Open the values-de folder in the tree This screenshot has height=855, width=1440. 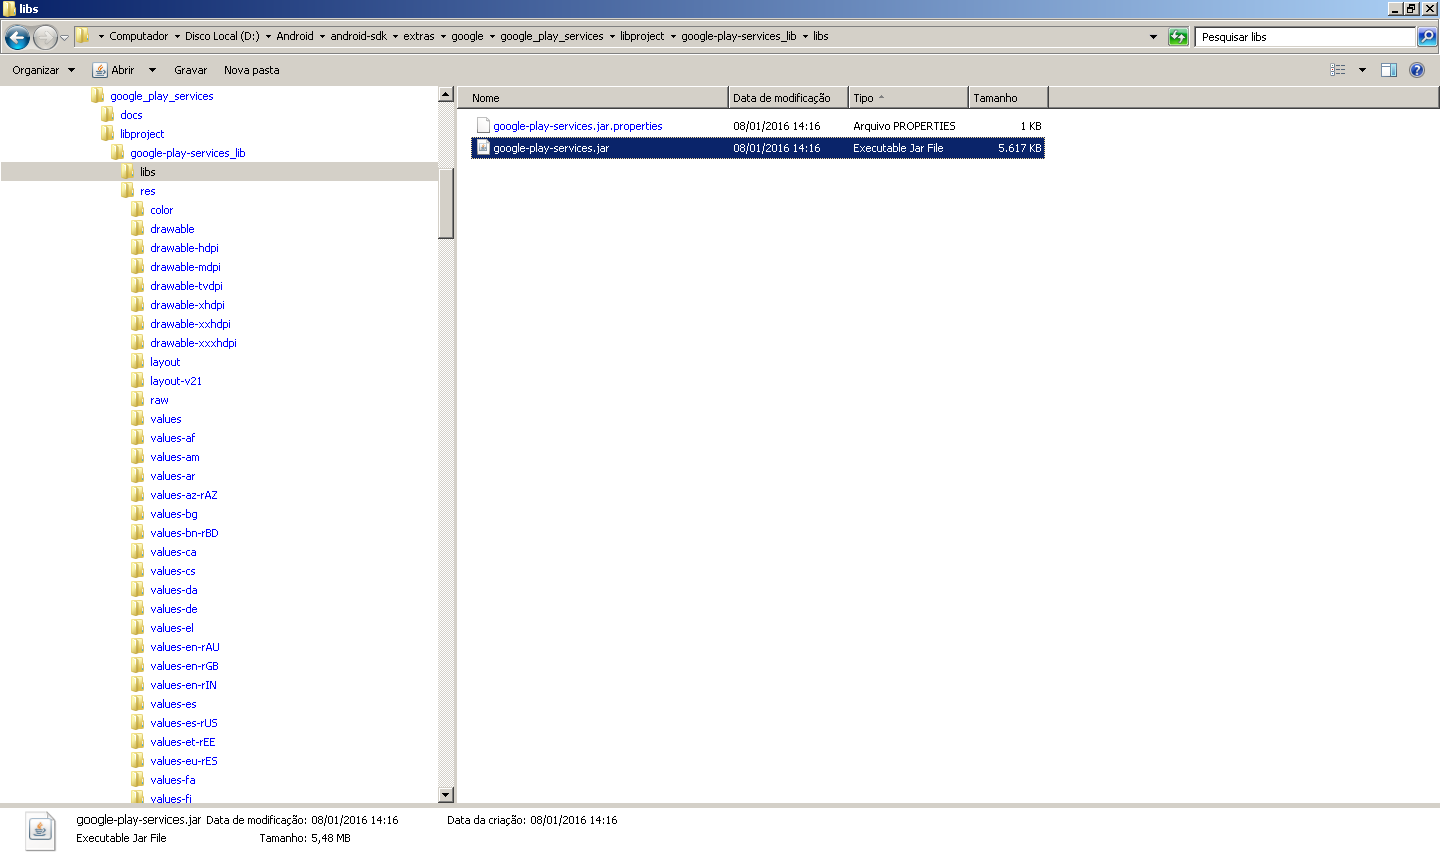pyautogui.click(x=174, y=609)
